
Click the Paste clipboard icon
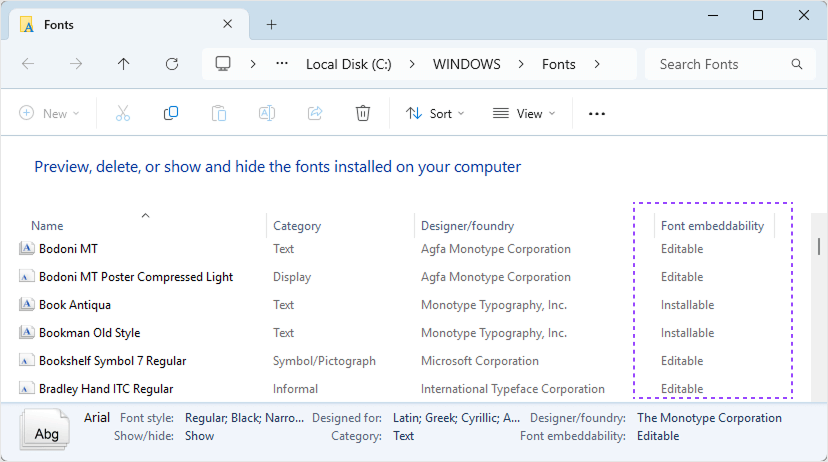tap(219, 113)
